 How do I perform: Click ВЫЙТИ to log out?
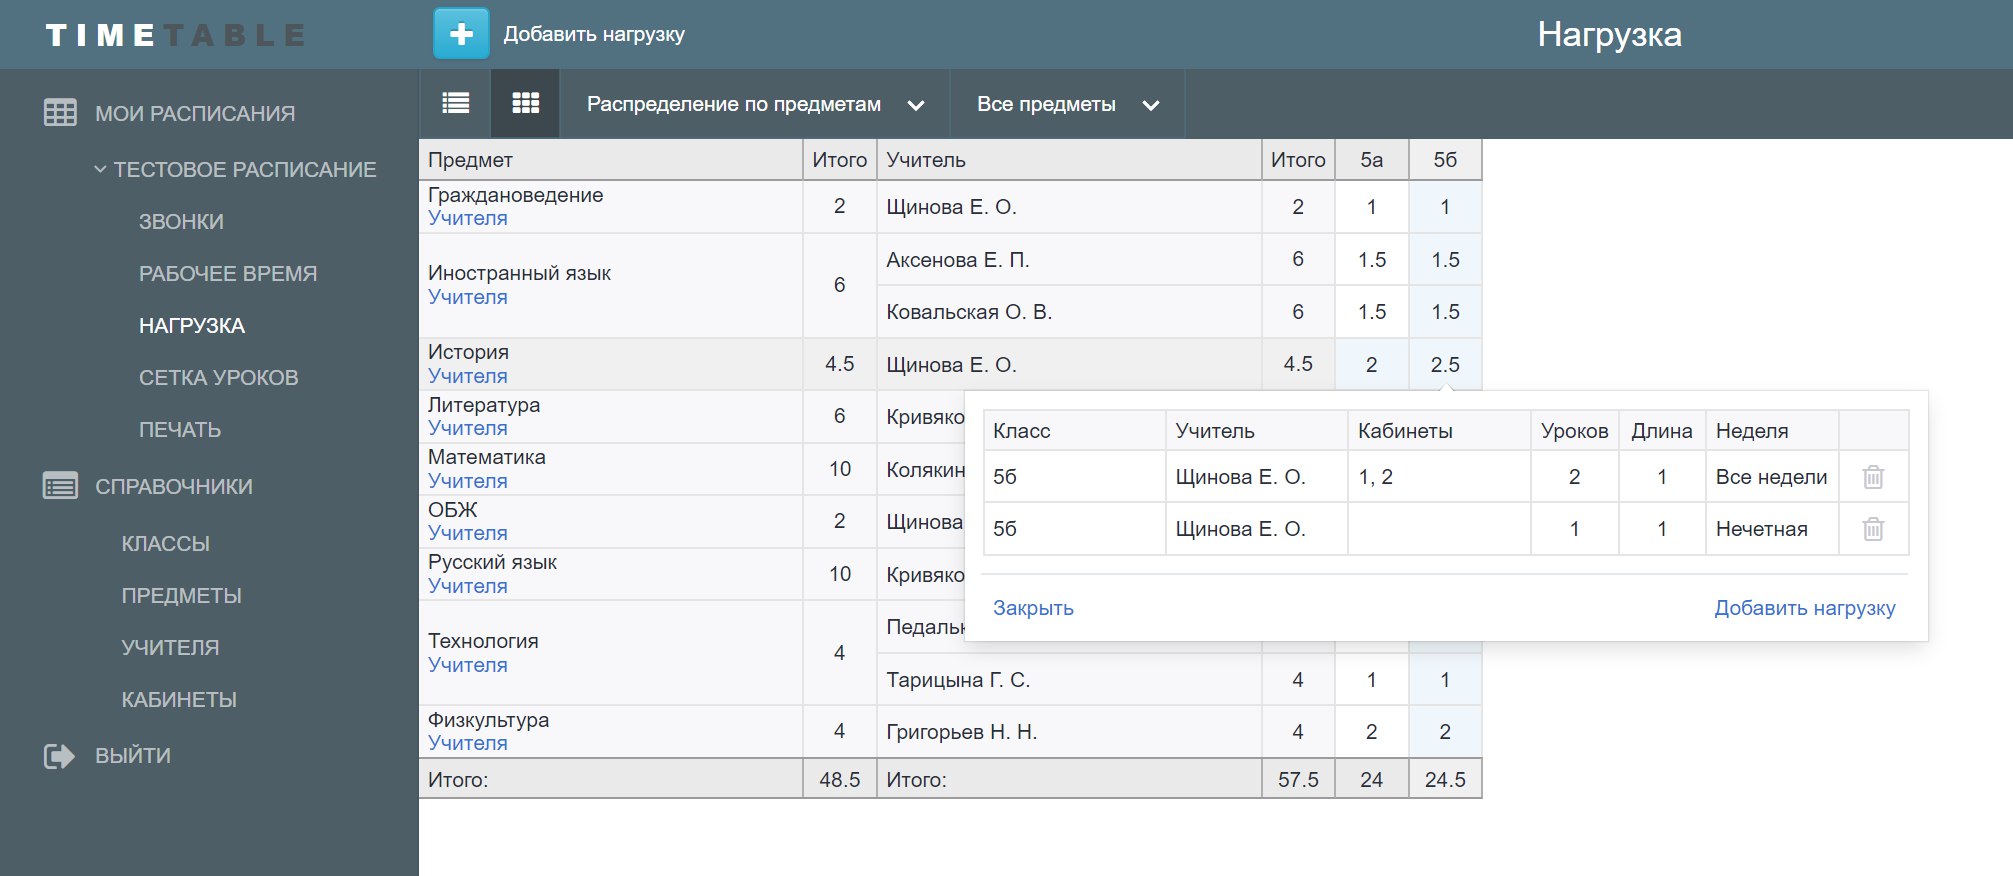133,755
